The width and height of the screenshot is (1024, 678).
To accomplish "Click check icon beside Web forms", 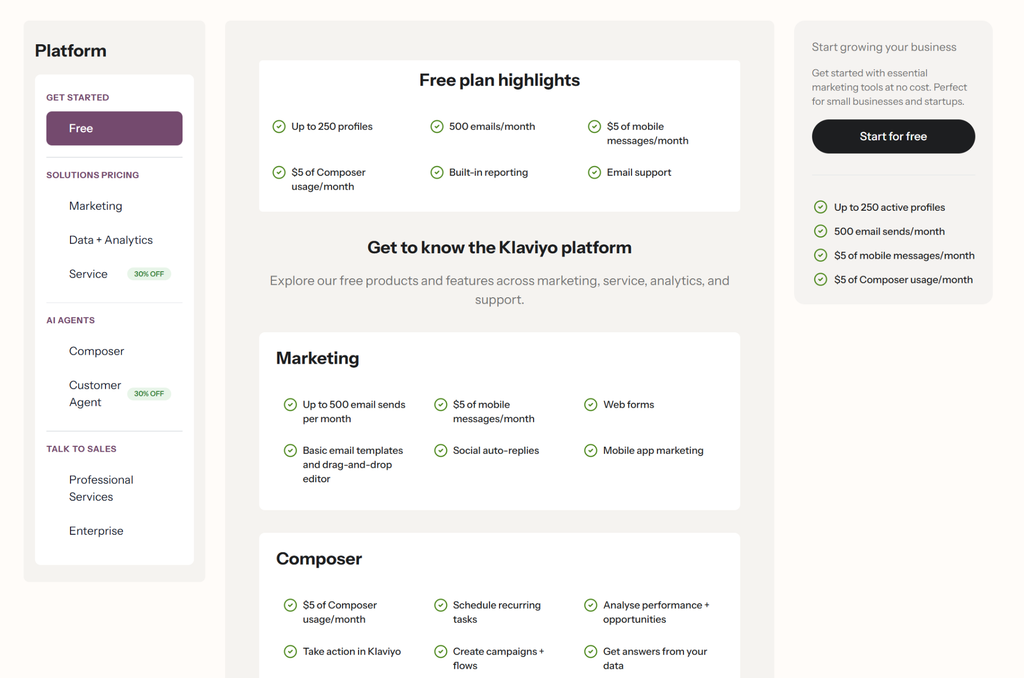I will (x=590, y=404).
